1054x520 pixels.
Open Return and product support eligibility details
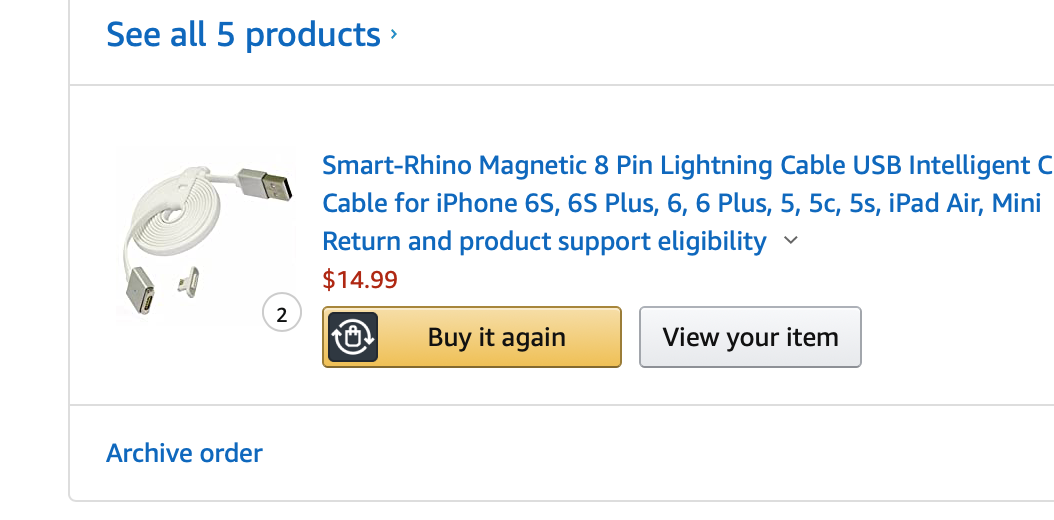544,241
